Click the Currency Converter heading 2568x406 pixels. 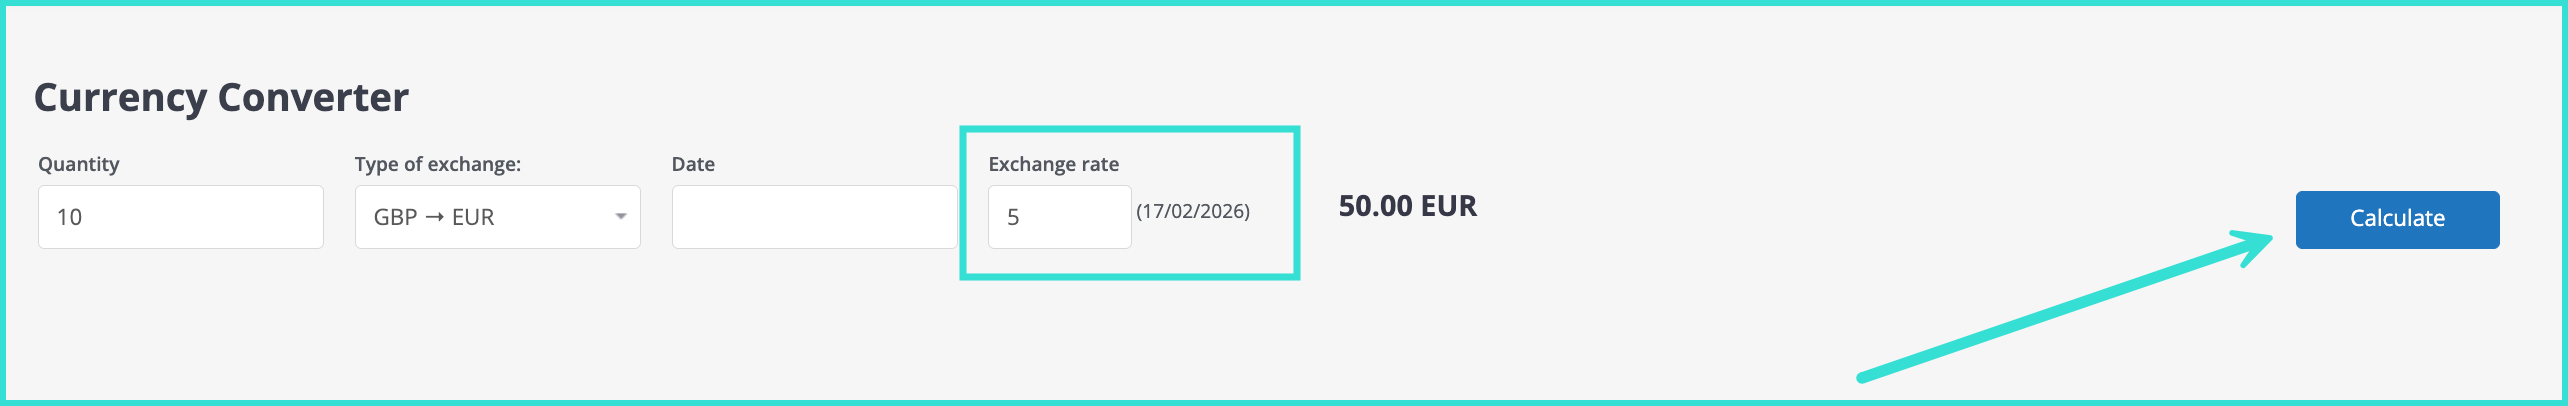[x=221, y=98]
